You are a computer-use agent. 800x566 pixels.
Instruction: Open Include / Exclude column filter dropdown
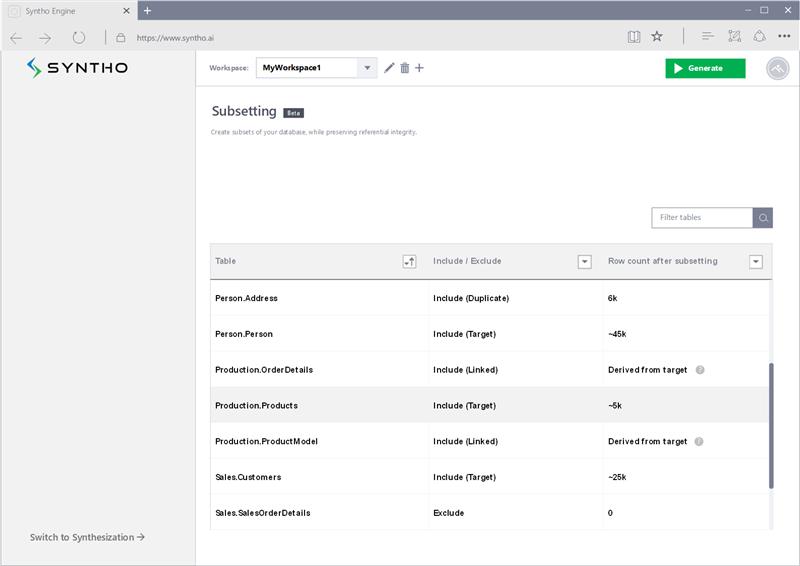584,261
